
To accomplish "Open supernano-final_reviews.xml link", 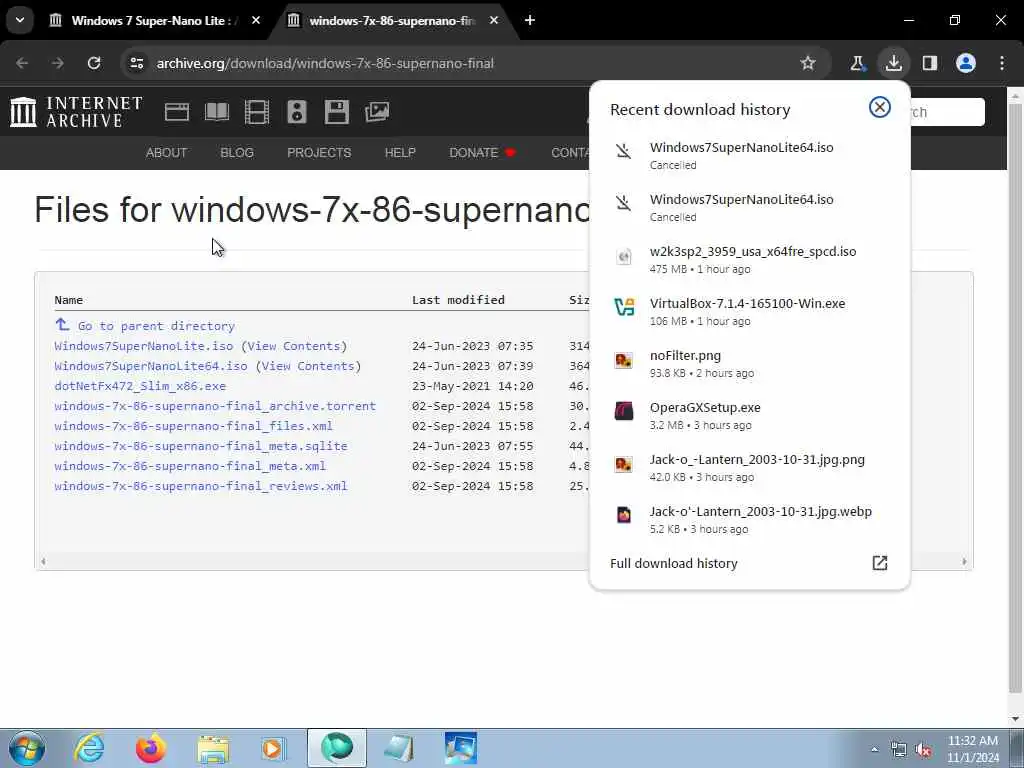I will coord(201,486).
